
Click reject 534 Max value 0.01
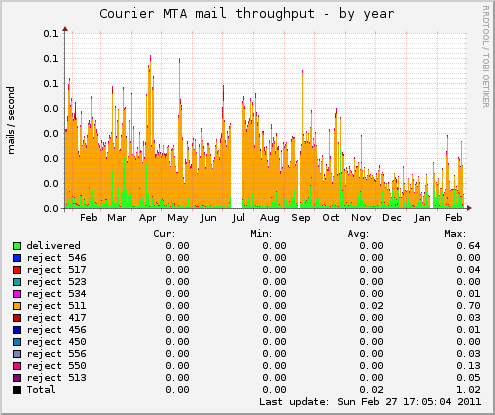pyautogui.click(x=468, y=294)
